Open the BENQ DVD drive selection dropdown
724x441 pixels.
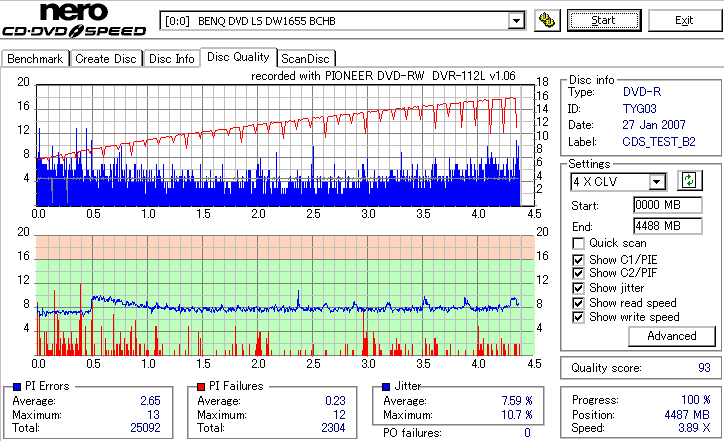click(x=516, y=21)
